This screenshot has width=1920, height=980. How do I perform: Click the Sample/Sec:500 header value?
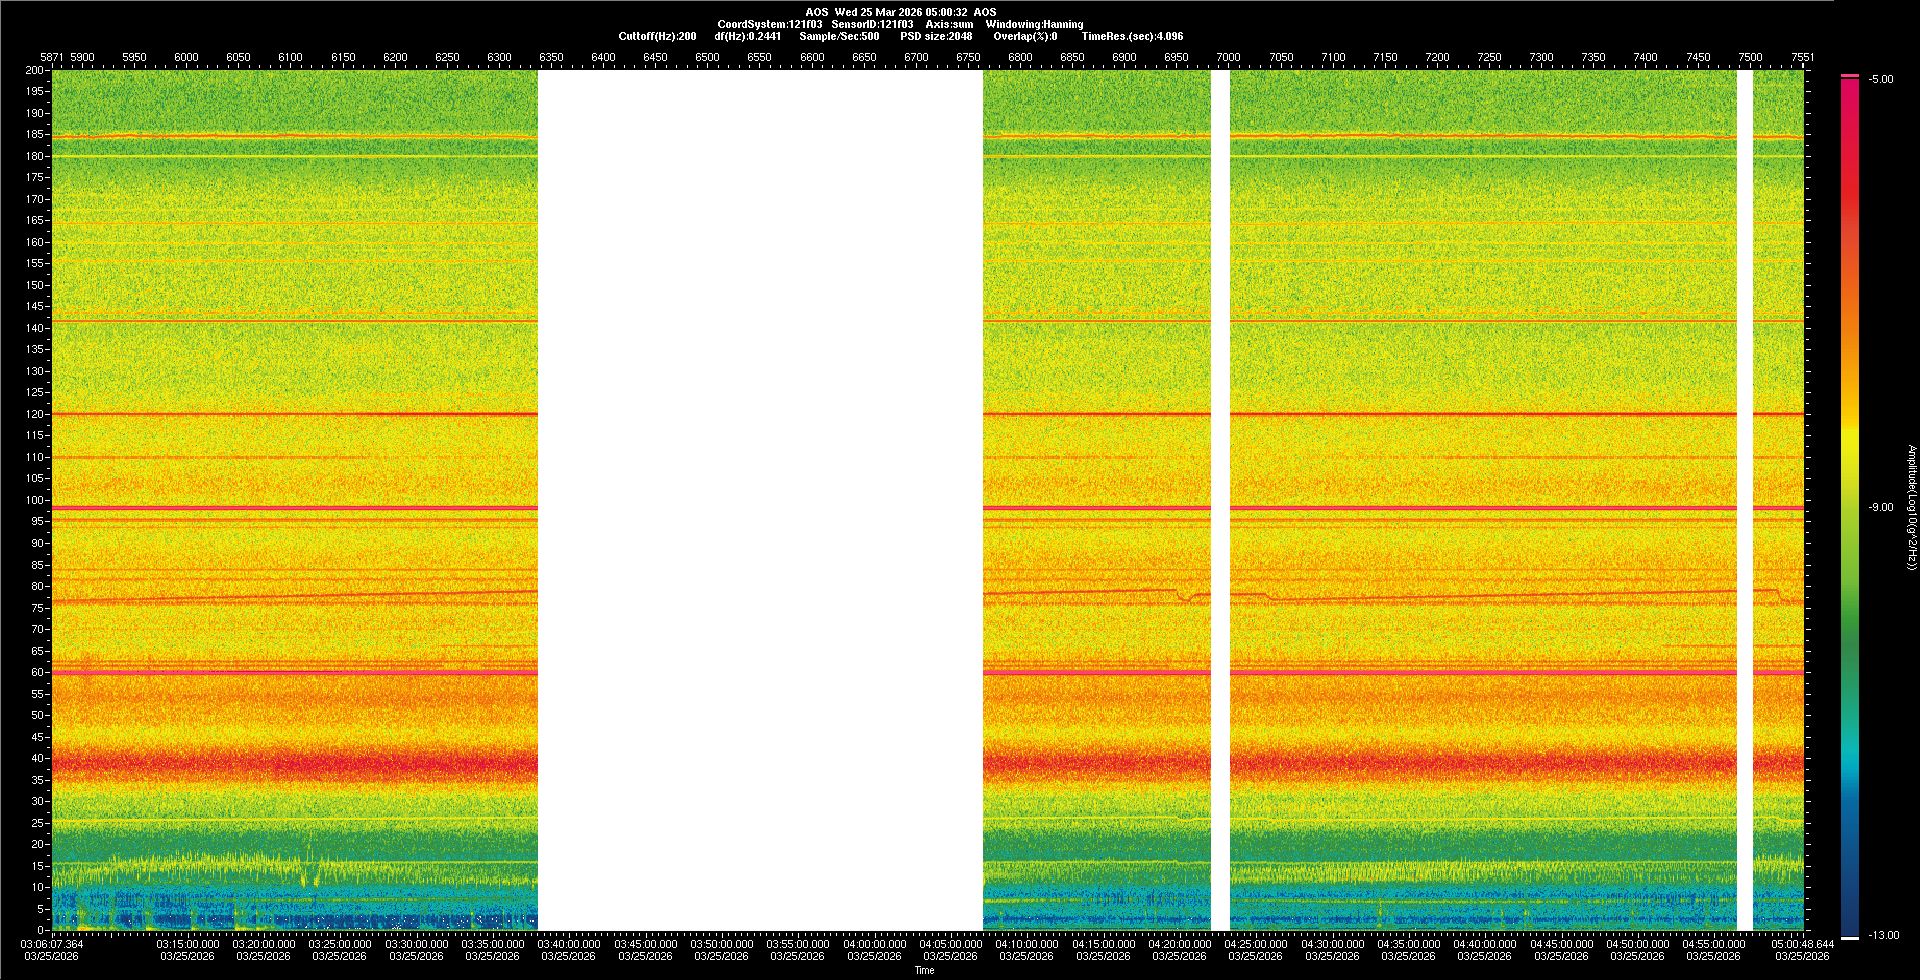click(x=839, y=36)
